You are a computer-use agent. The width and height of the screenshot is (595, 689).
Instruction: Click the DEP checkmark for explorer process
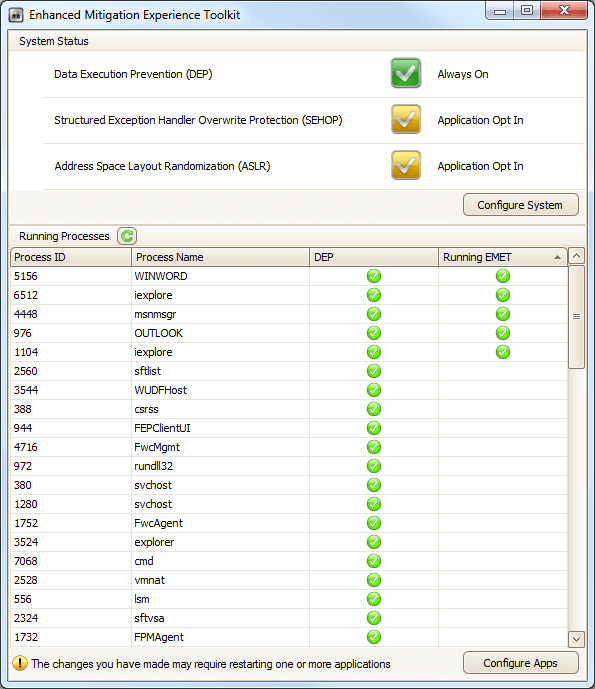pyautogui.click(x=374, y=542)
